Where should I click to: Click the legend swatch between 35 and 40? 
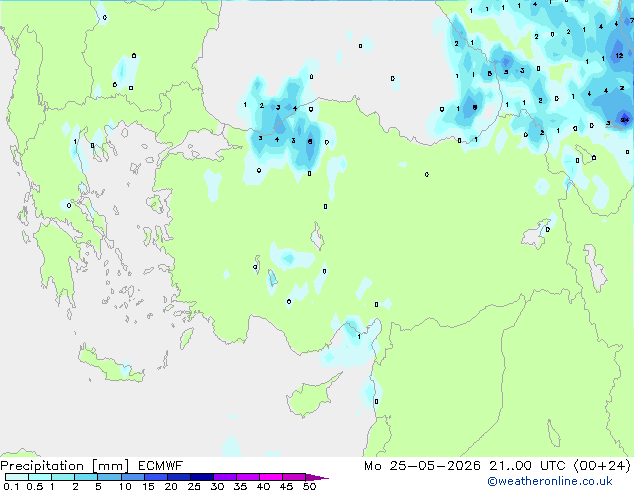coord(247,477)
